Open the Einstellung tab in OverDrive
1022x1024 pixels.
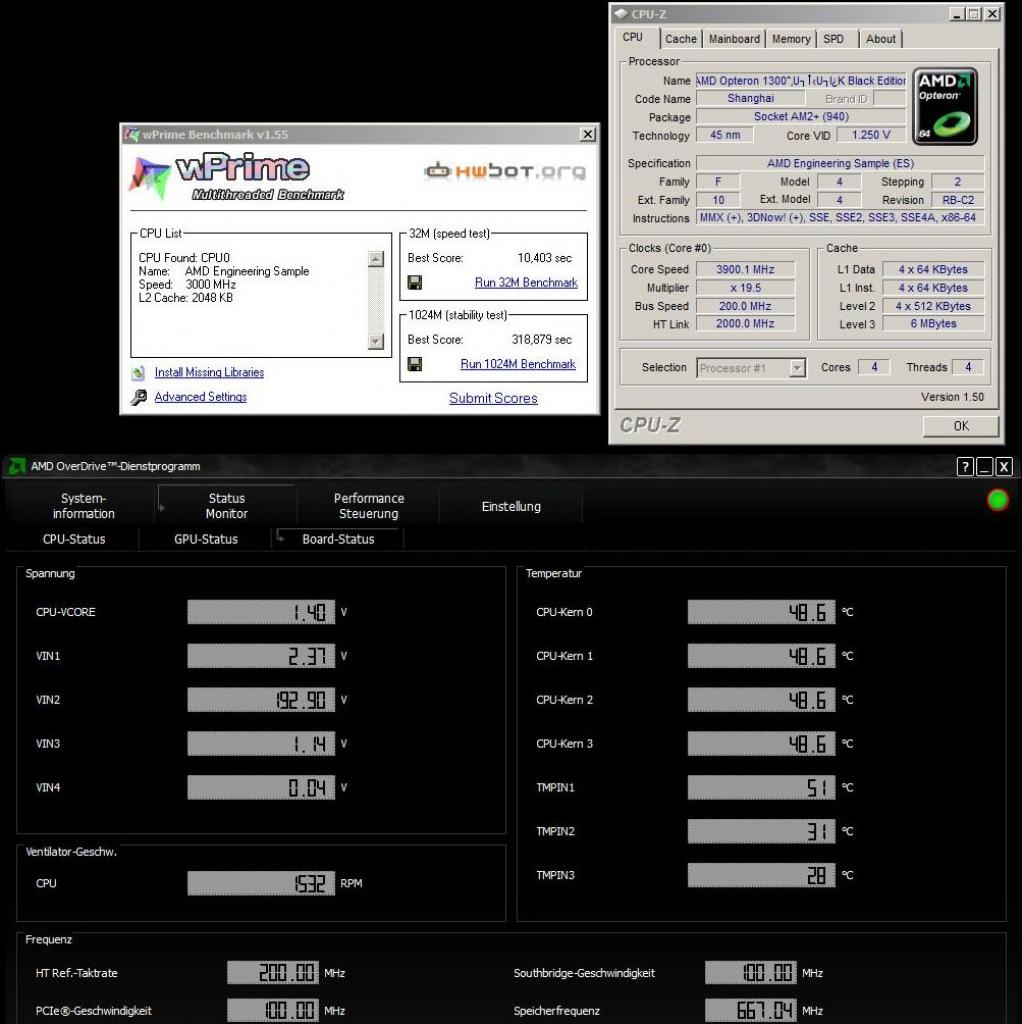click(x=511, y=506)
